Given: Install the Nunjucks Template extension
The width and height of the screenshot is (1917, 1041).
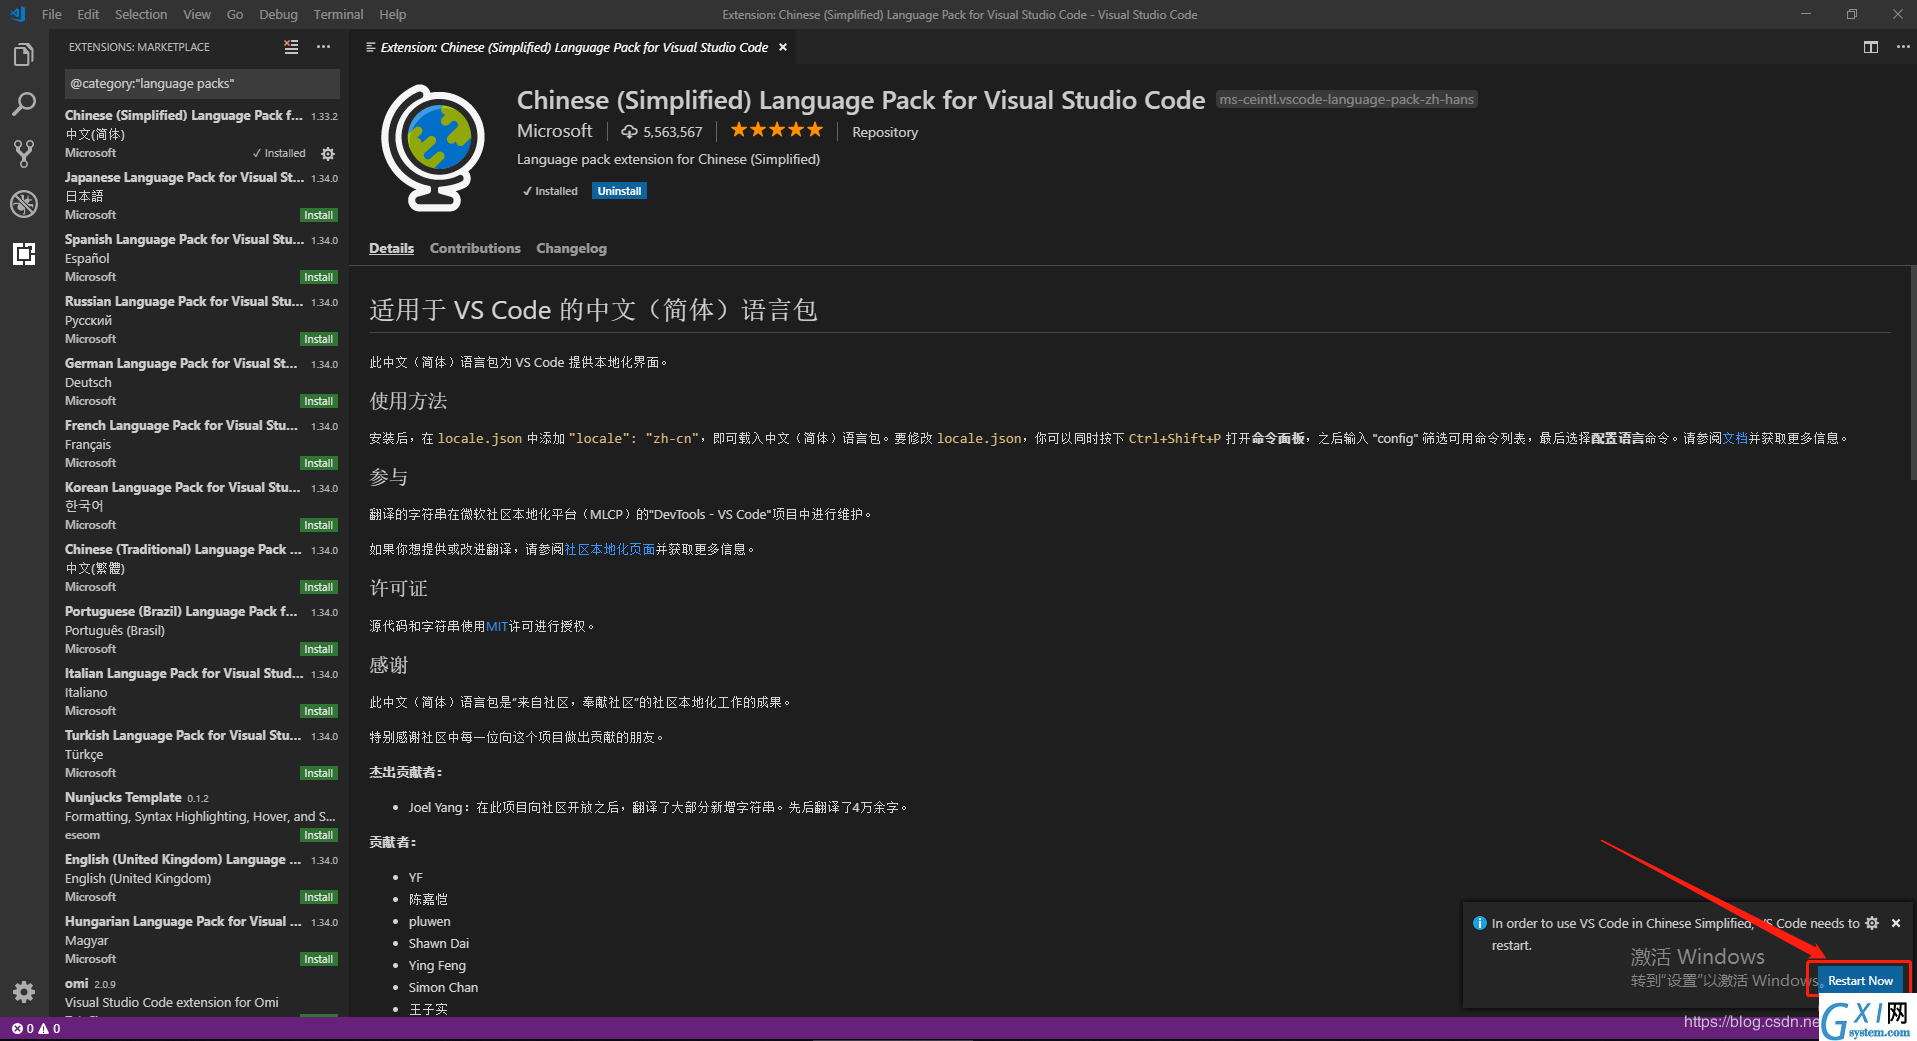Looking at the screenshot, I should pyautogui.click(x=319, y=835).
